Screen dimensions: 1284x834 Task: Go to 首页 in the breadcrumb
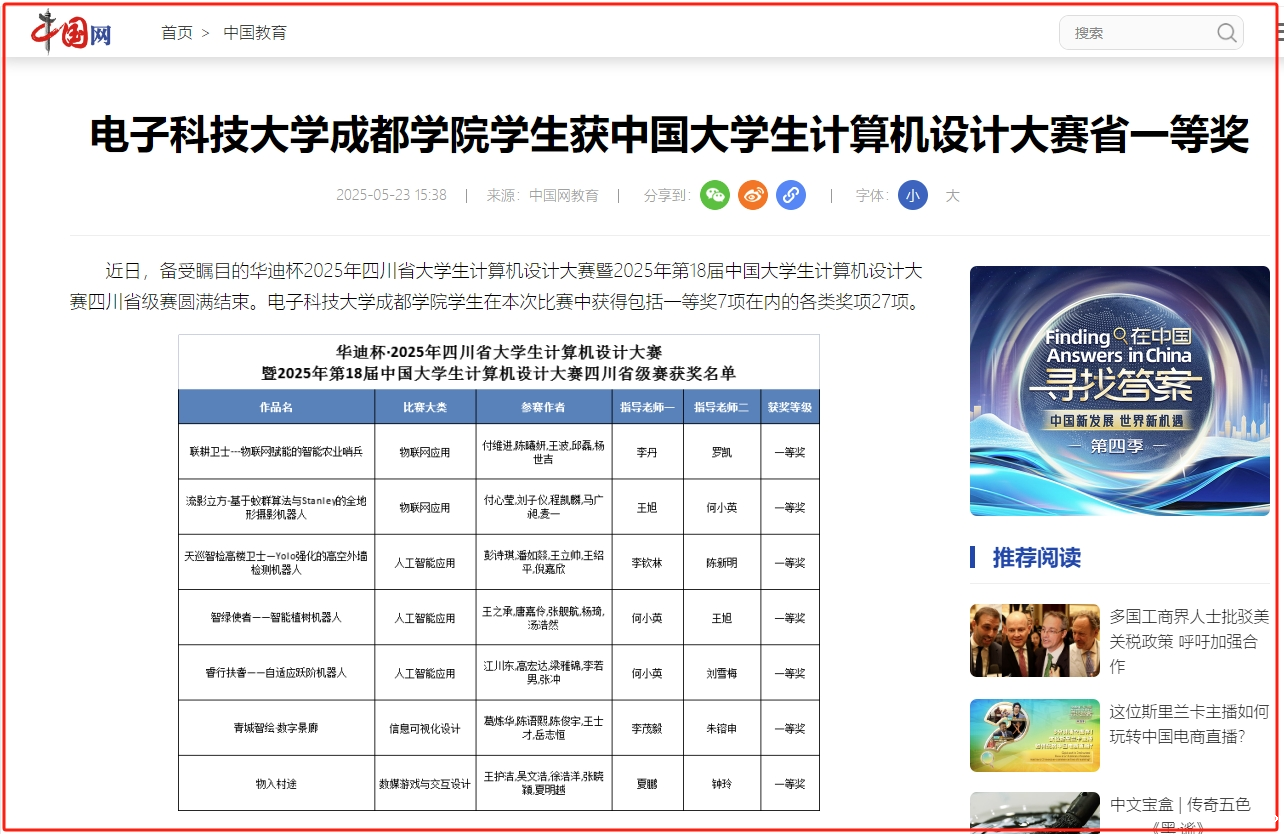click(x=177, y=33)
